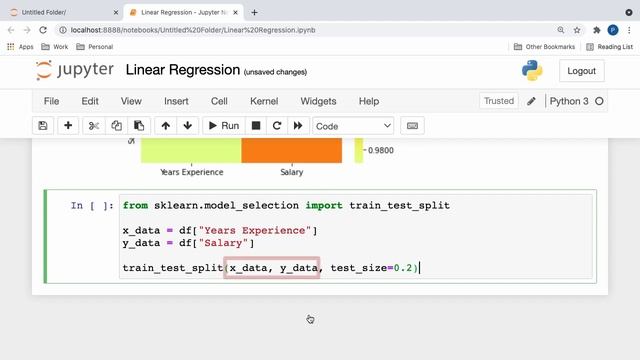640x360 pixels.
Task: Restart kernel with circular arrow icon
Action: coord(277,126)
